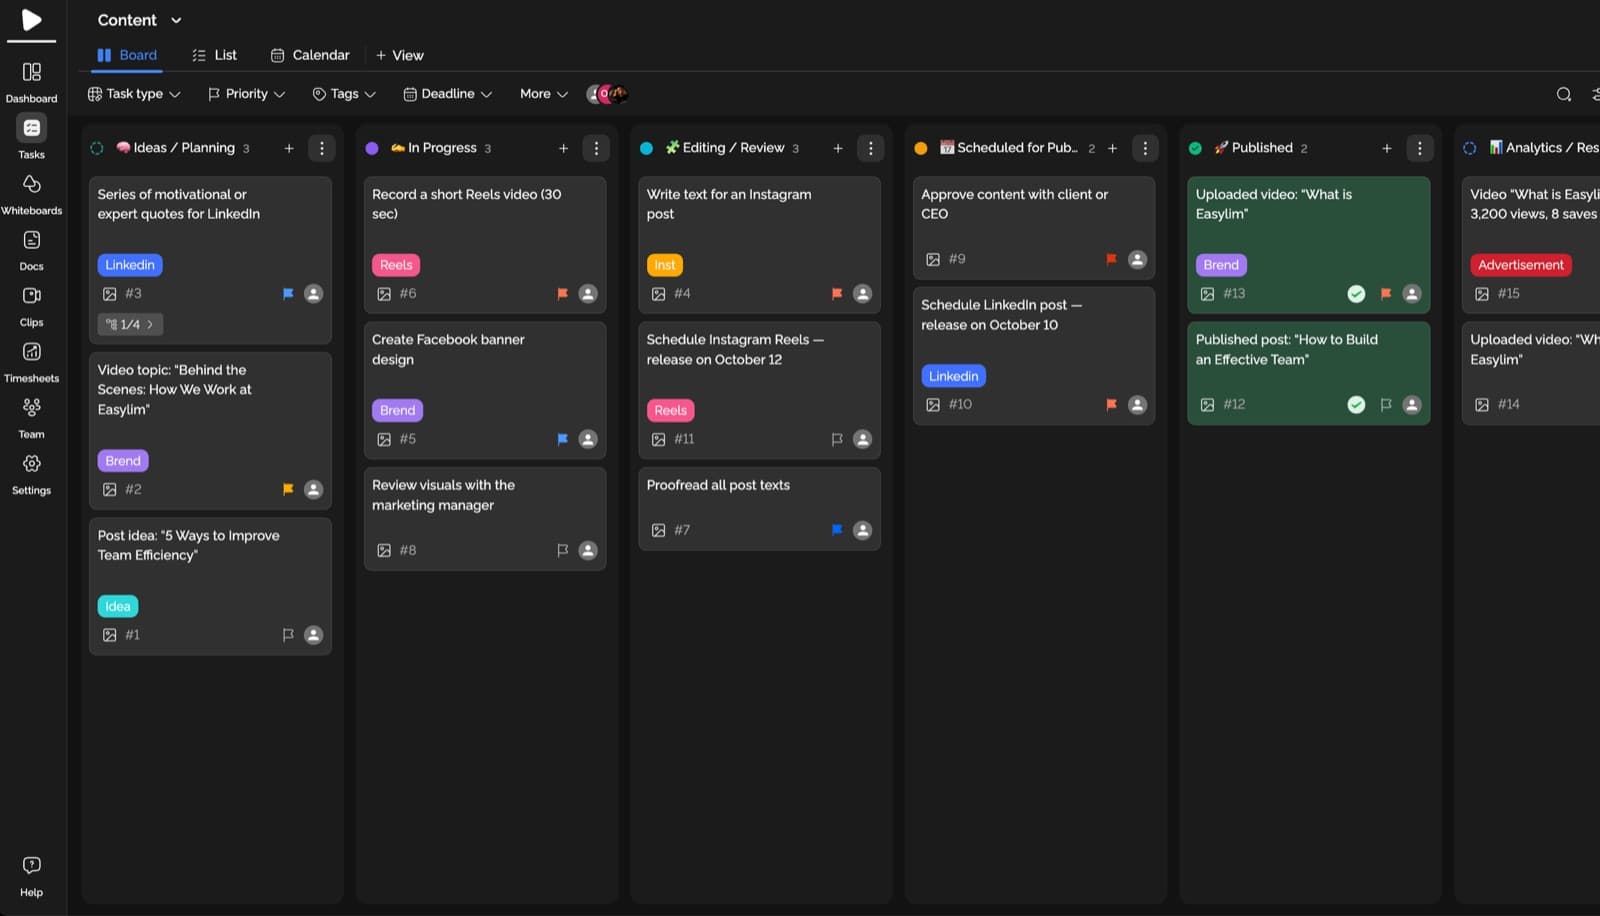
Task: Add a task to Editing / Review column
Action: (838, 148)
